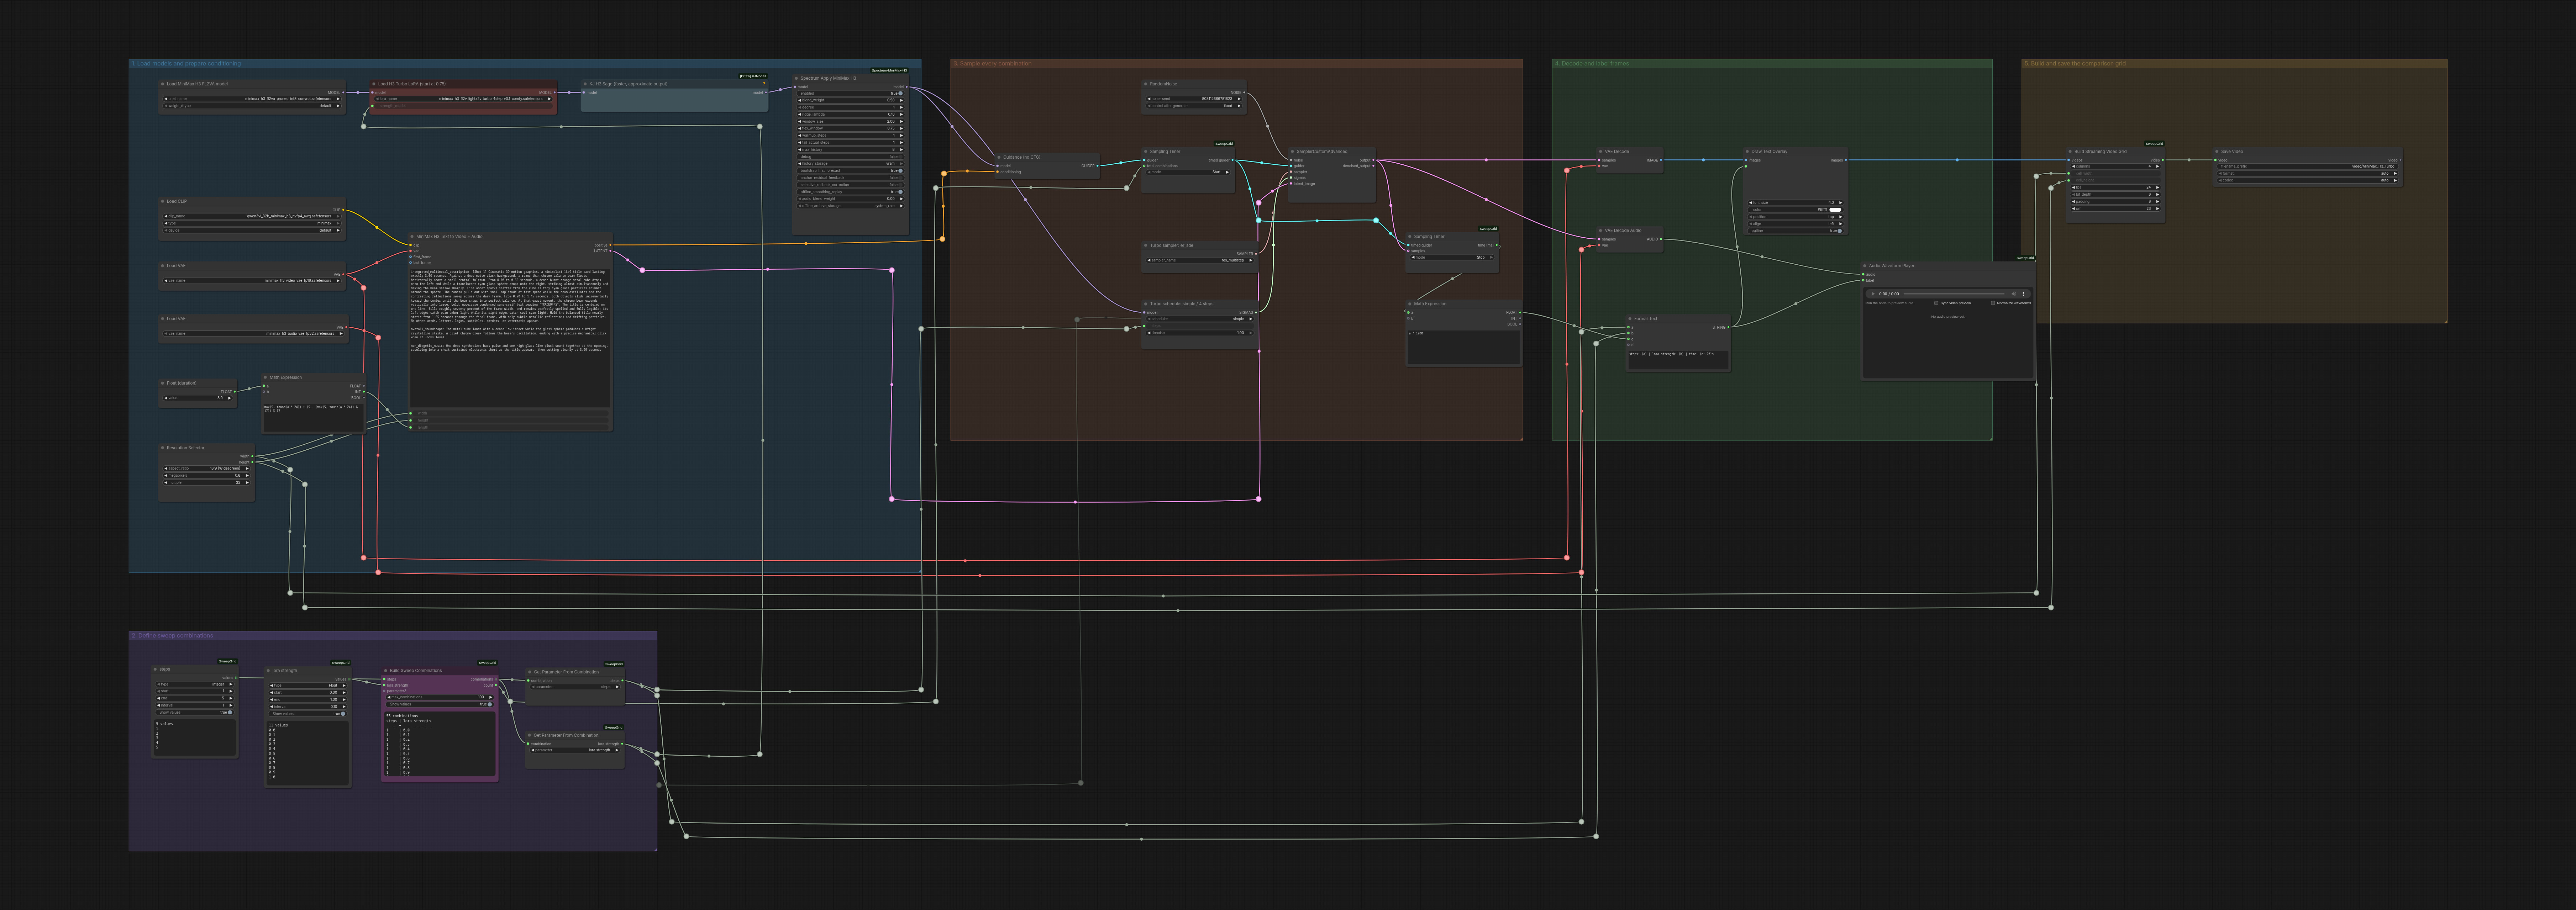The width and height of the screenshot is (2576, 910).
Task: Open the unet_name model dropdown
Action: 252,99
